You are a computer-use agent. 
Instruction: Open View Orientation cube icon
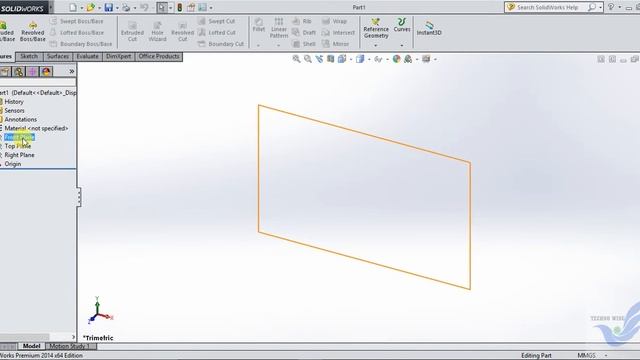tap(342, 59)
